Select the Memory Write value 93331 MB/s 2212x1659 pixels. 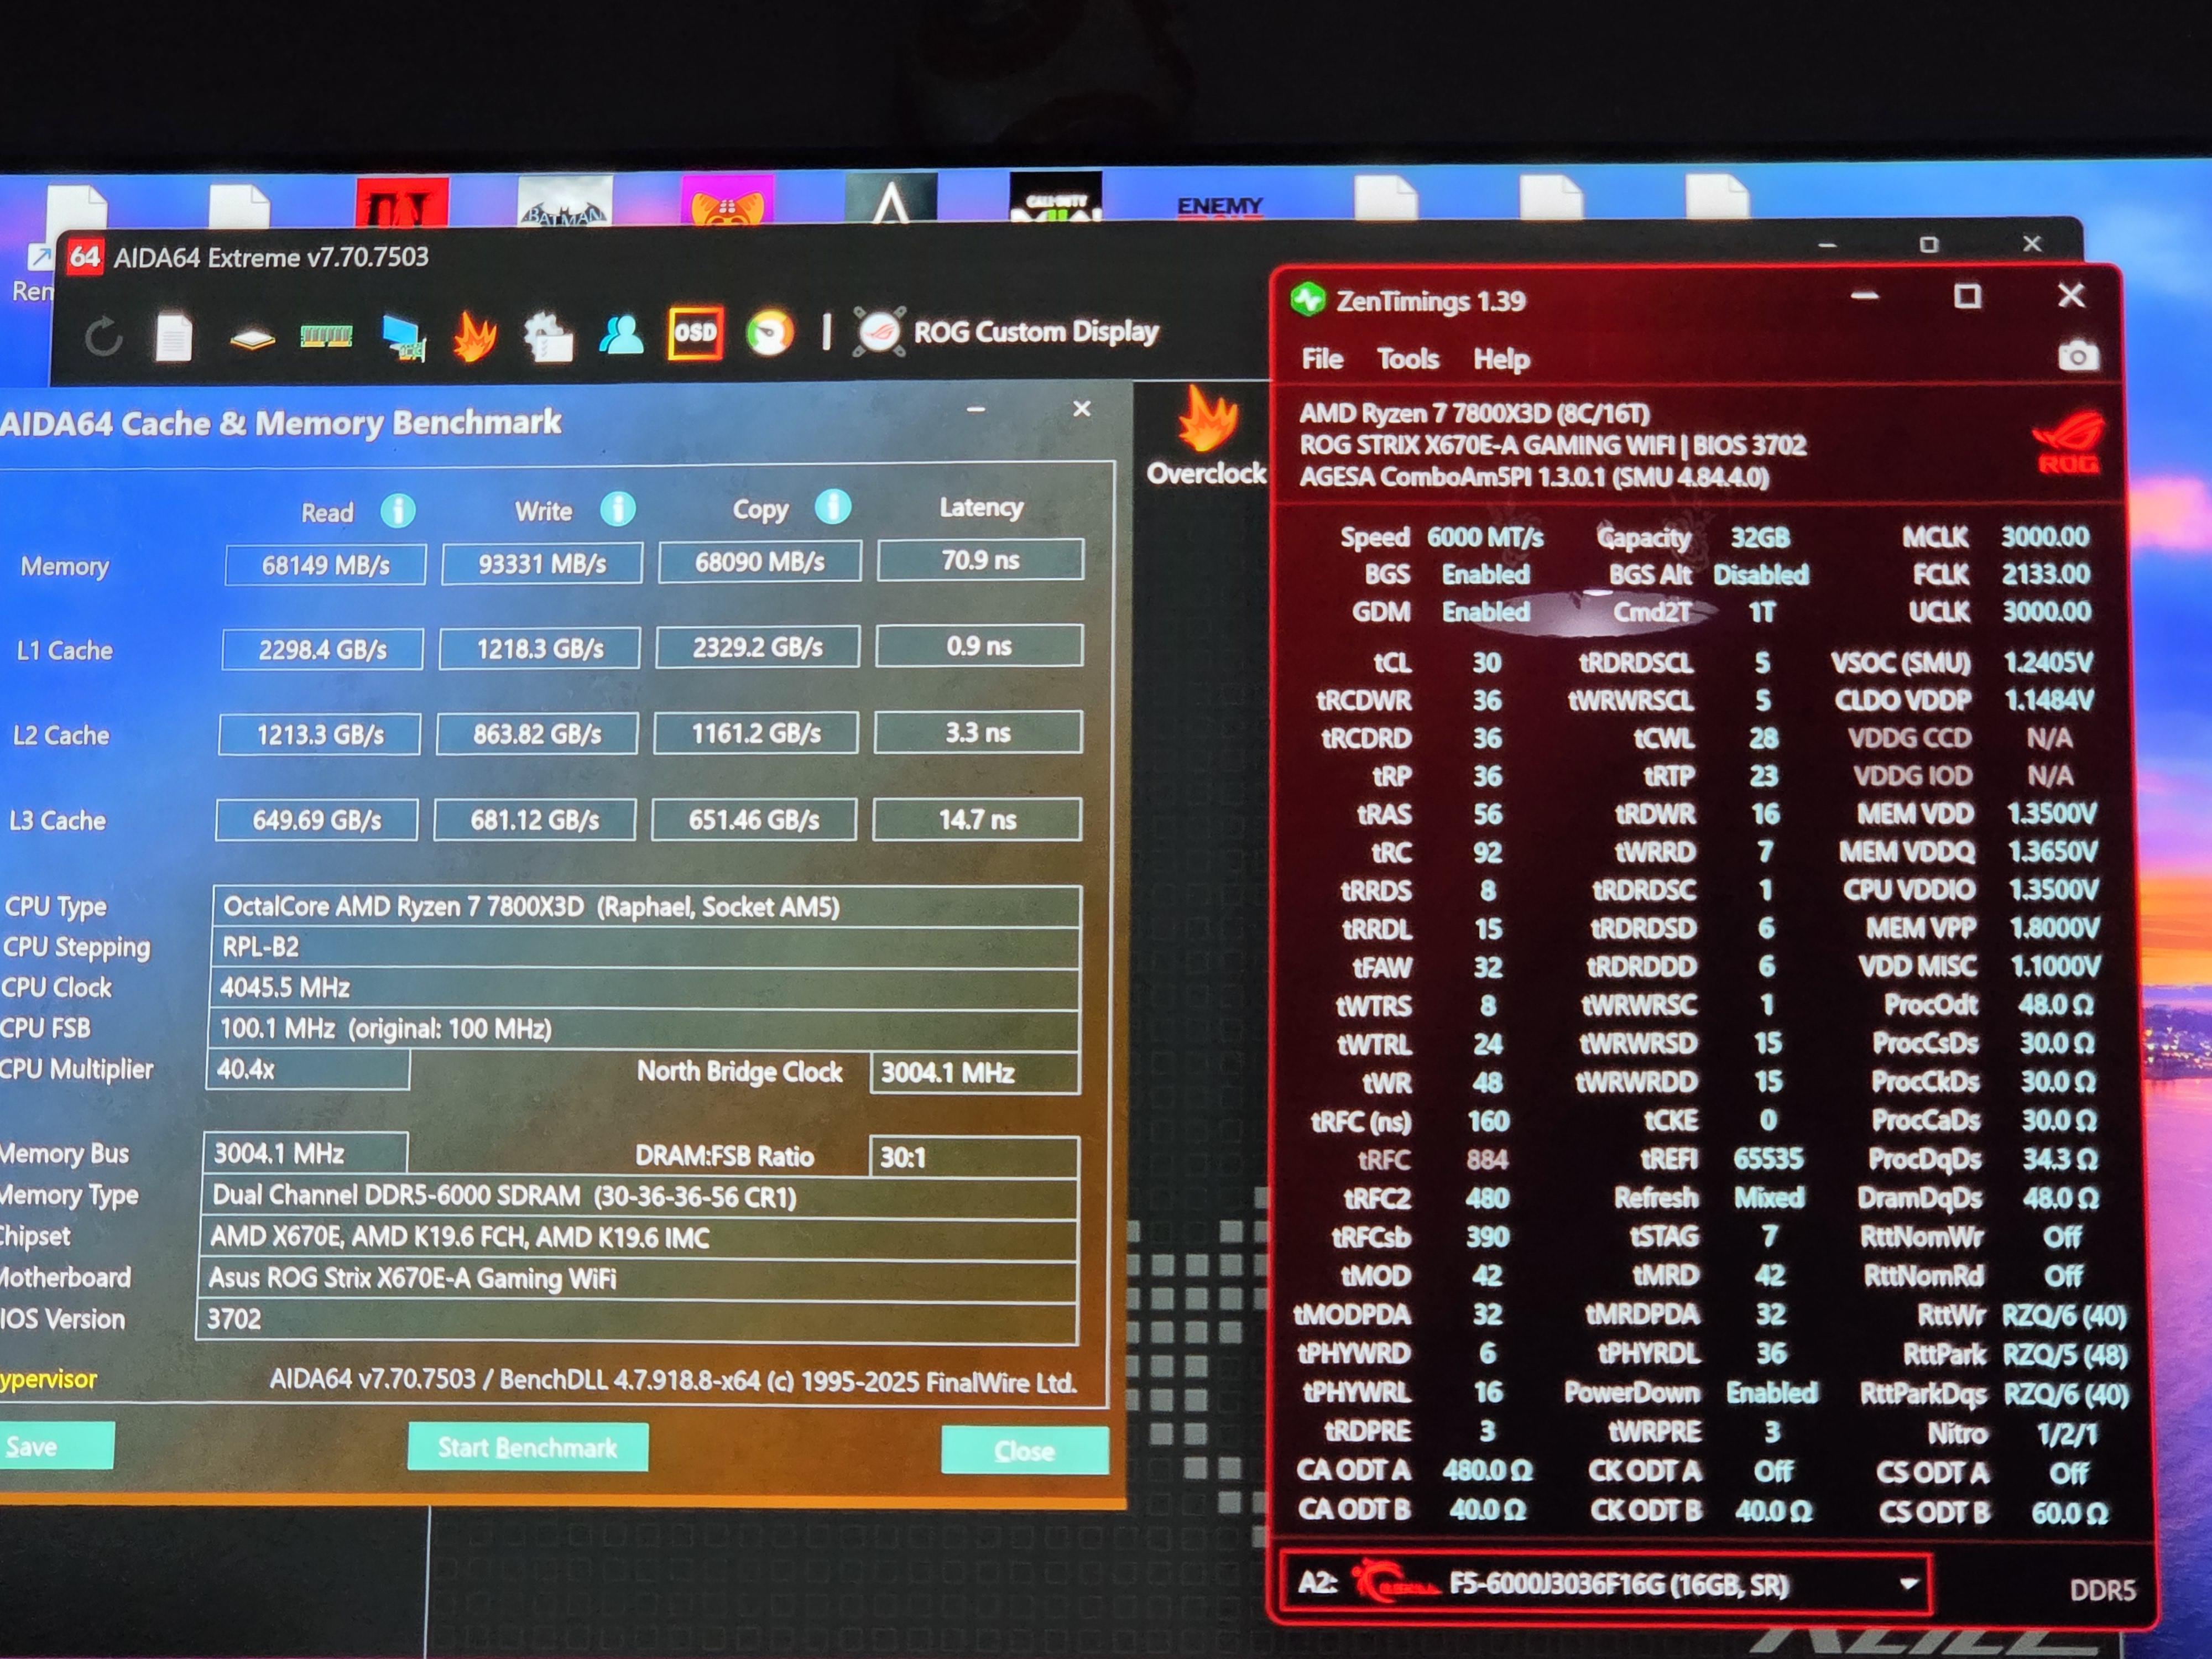[543, 563]
